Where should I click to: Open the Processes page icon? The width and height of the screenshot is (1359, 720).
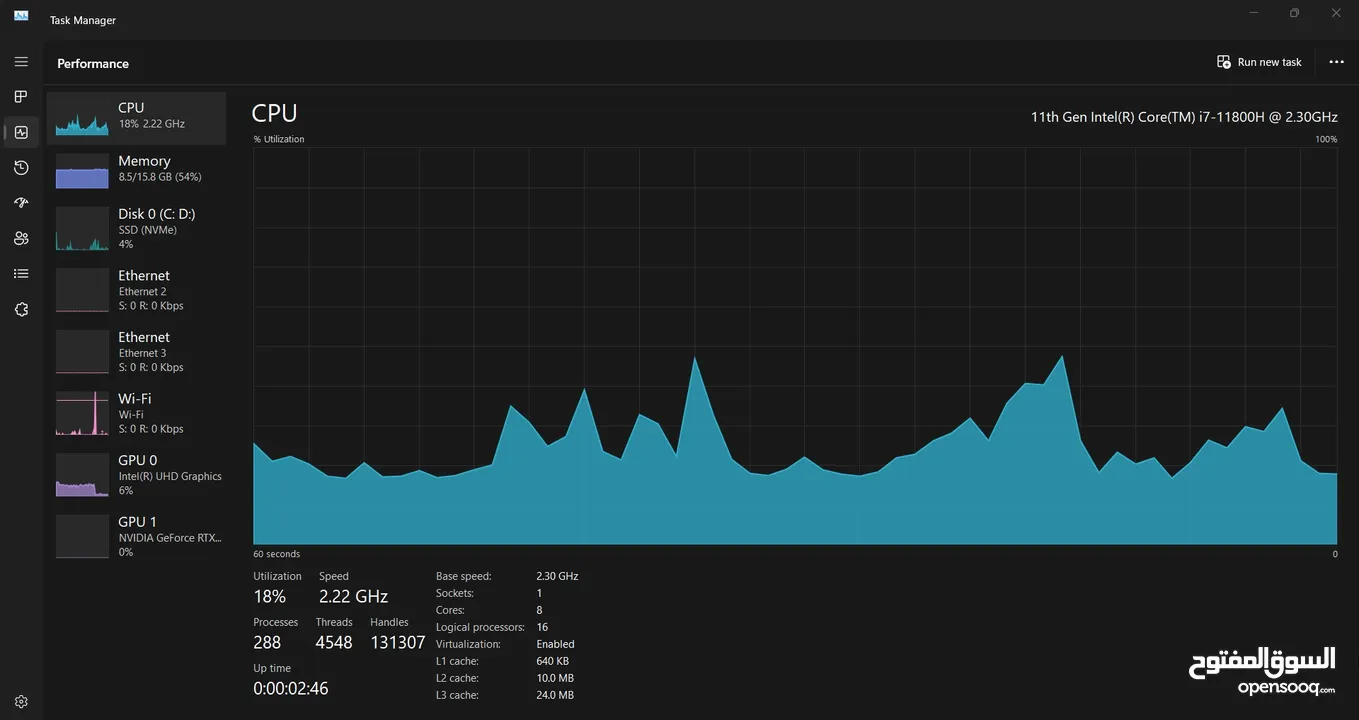point(21,97)
